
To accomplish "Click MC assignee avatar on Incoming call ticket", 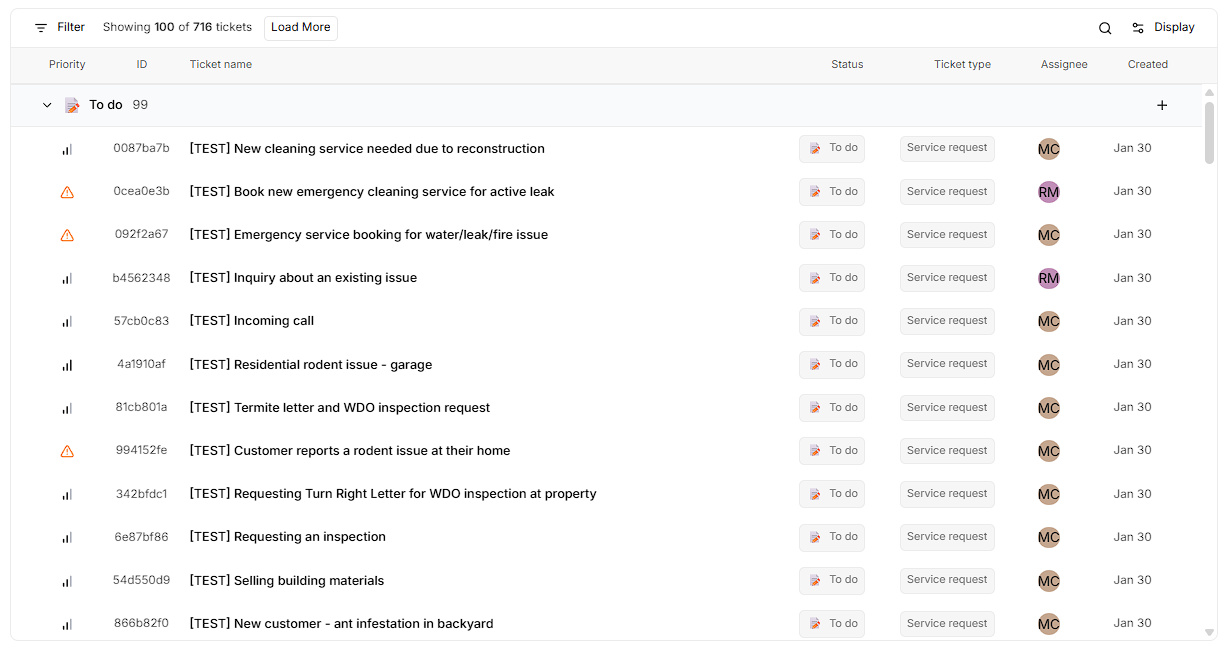I will pos(1048,321).
